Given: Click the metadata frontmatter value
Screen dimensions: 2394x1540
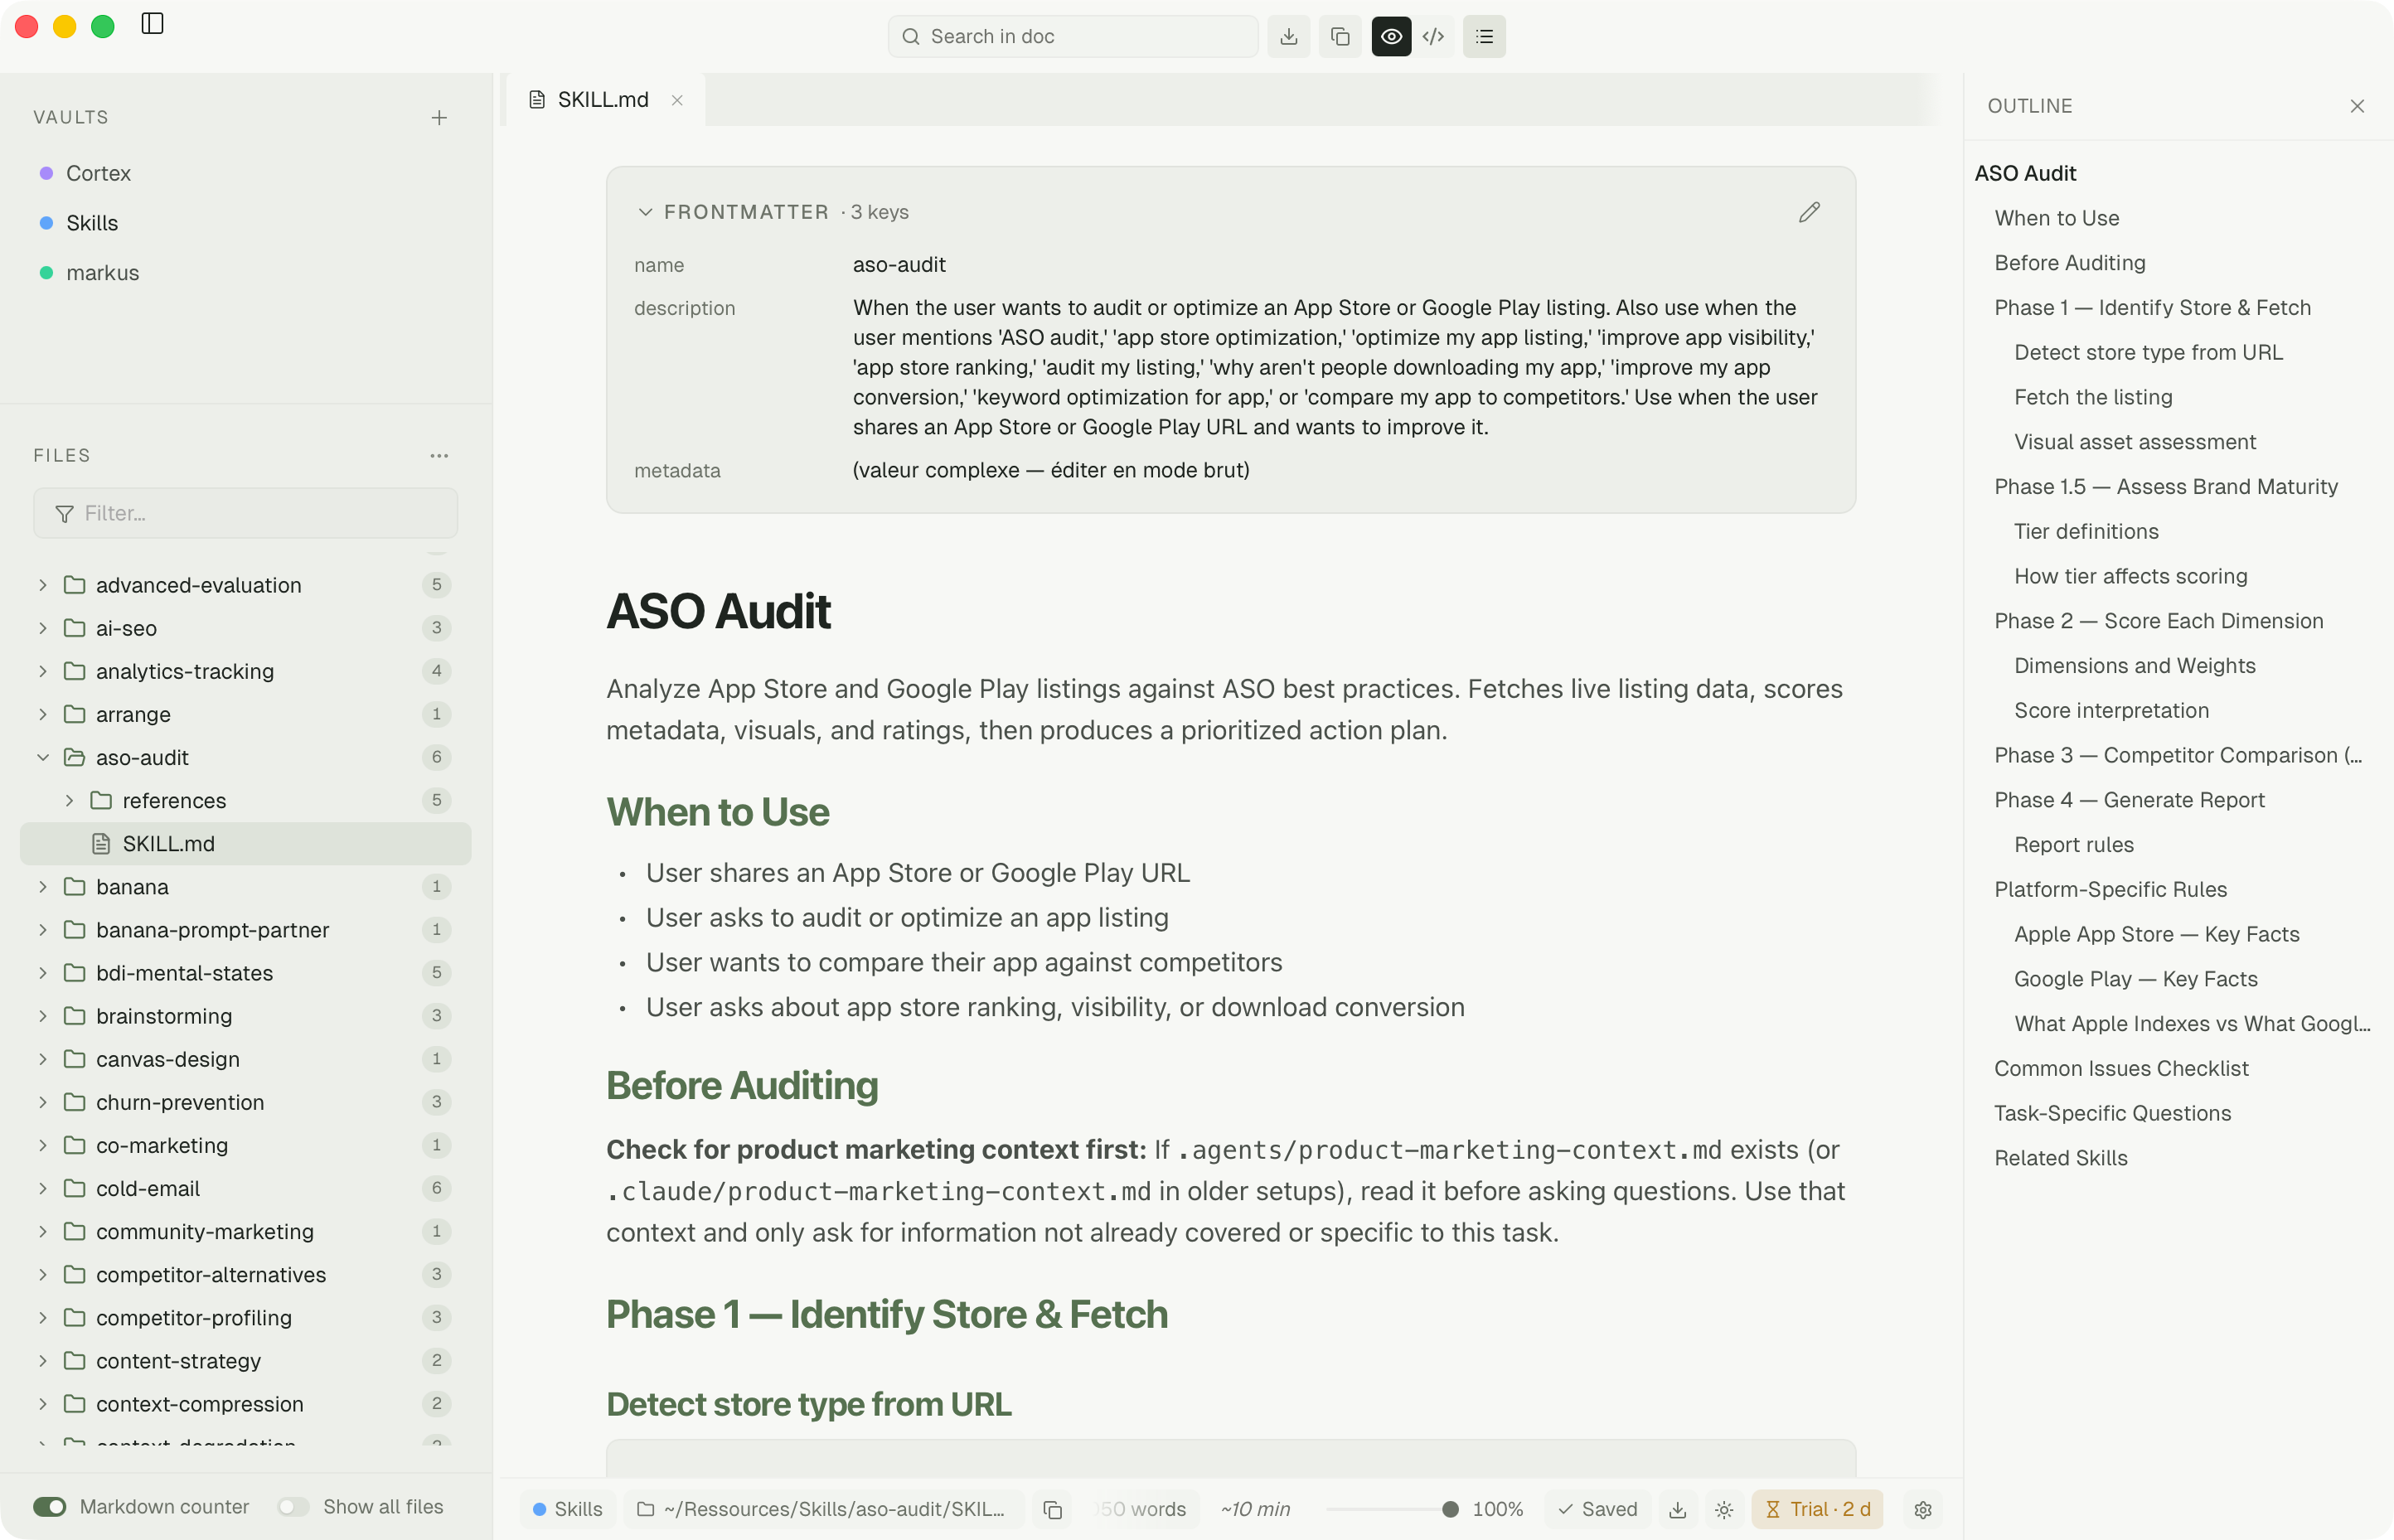Looking at the screenshot, I should pyautogui.click(x=1050, y=470).
